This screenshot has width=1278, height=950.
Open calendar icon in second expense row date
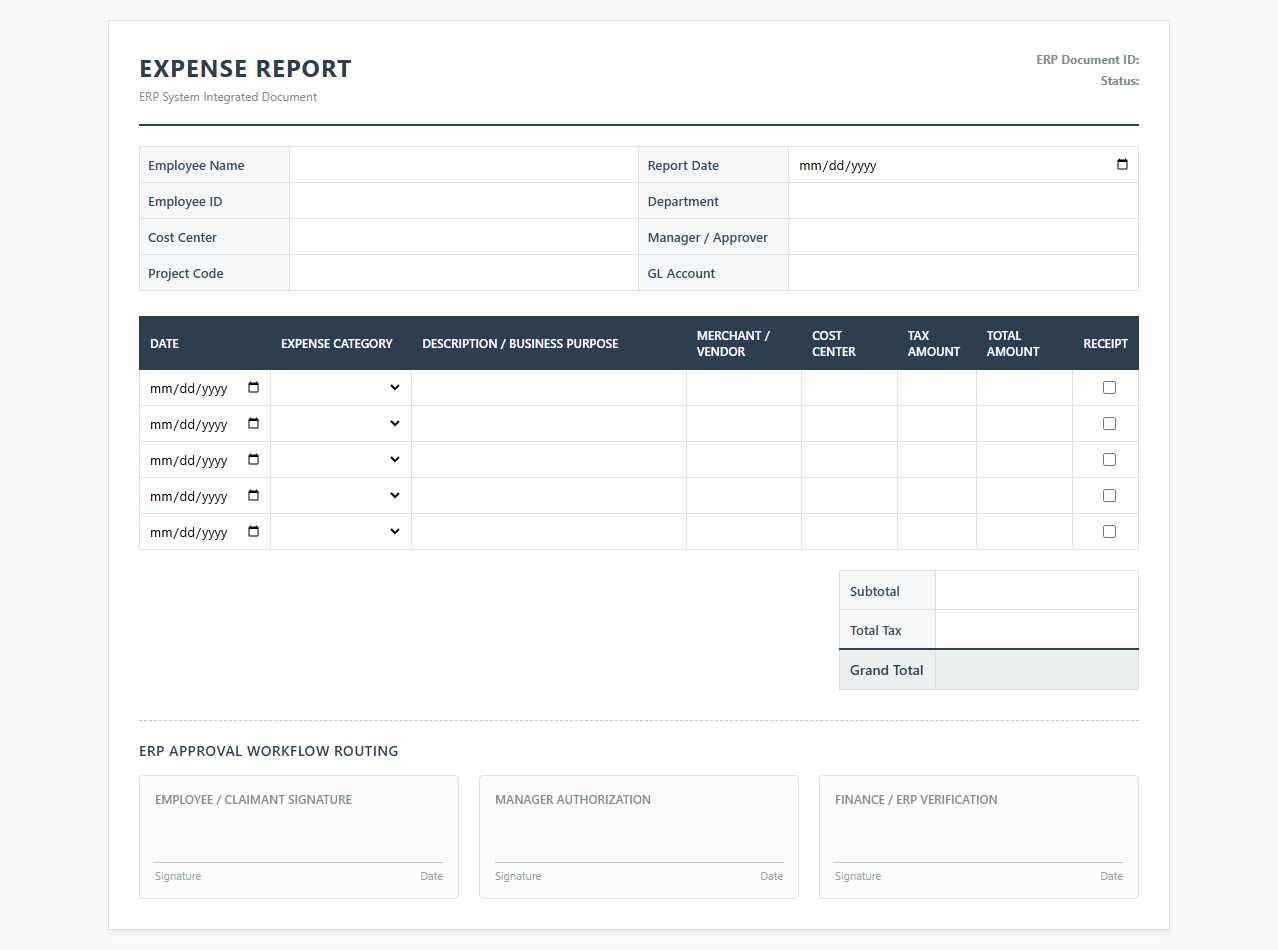click(253, 424)
